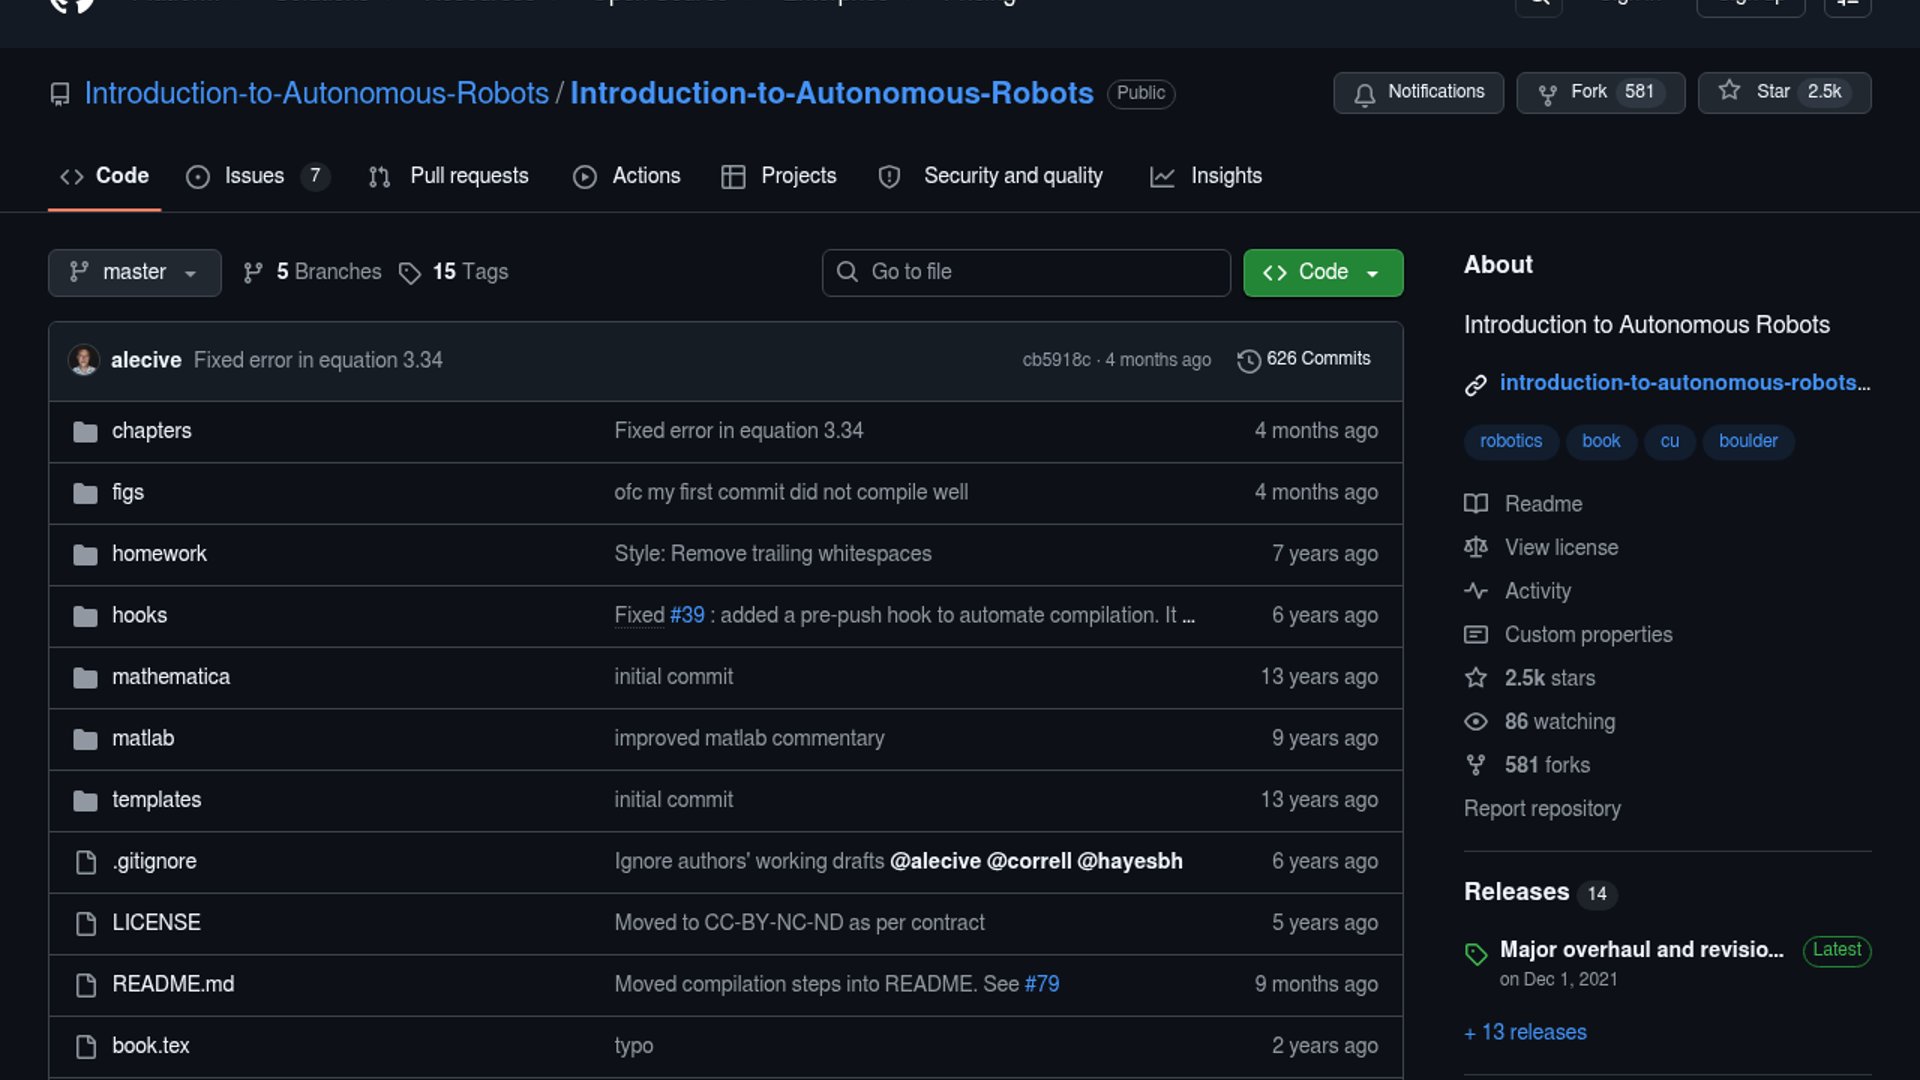Open the Issues tab
Image resolution: width=1920 pixels, height=1080 pixels.
(x=257, y=176)
